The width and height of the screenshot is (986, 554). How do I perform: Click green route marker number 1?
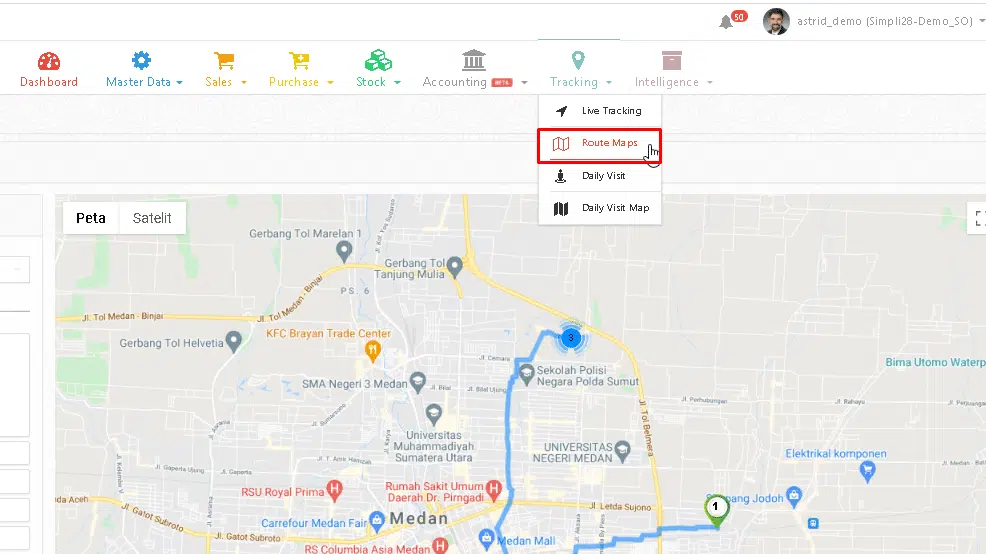point(716,510)
